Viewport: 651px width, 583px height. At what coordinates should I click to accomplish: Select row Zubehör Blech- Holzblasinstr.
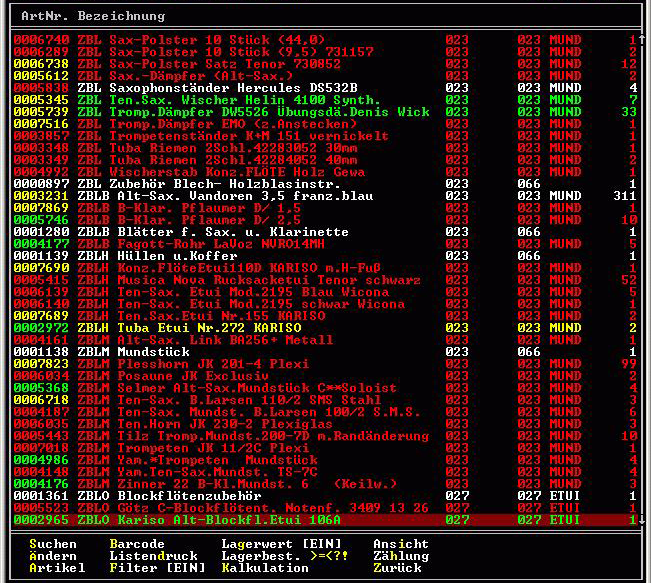click(x=325, y=184)
